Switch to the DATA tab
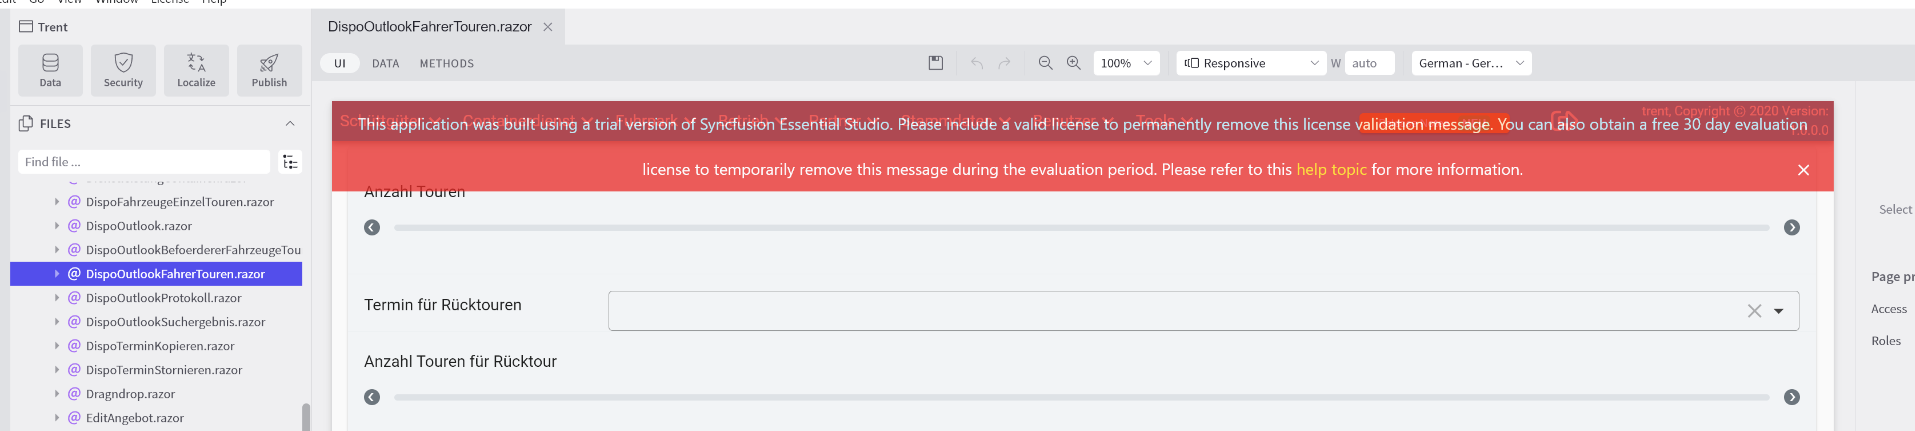Screen dimensions: 1915x431 tap(385, 63)
